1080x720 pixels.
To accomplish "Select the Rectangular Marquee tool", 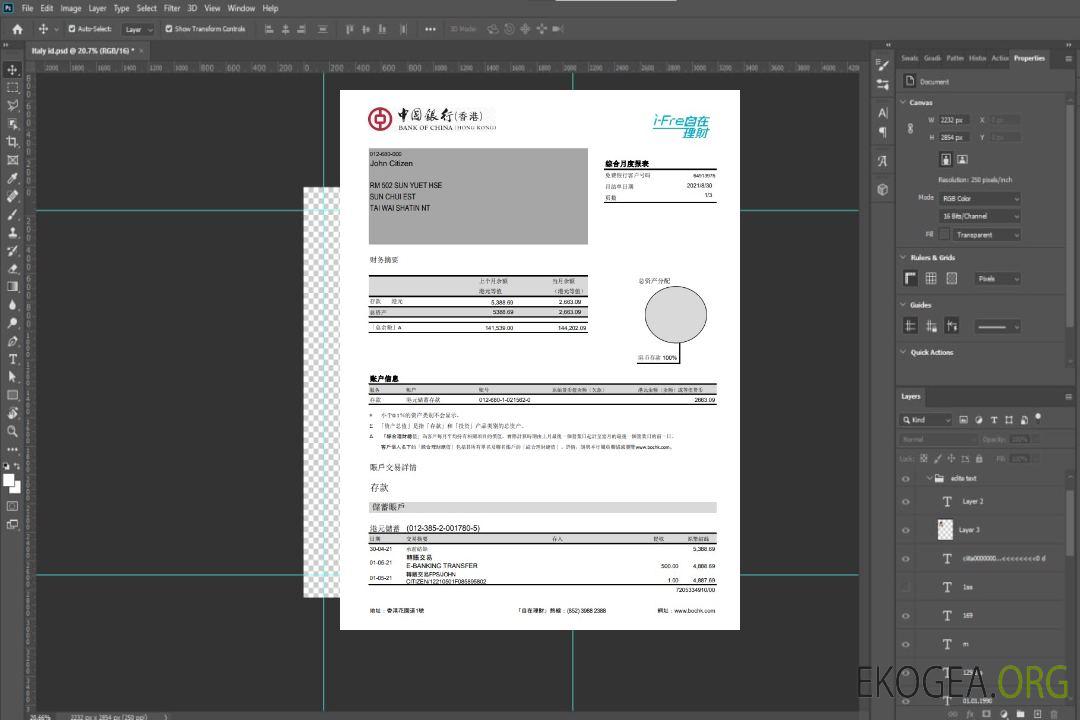I will coord(12,88).
